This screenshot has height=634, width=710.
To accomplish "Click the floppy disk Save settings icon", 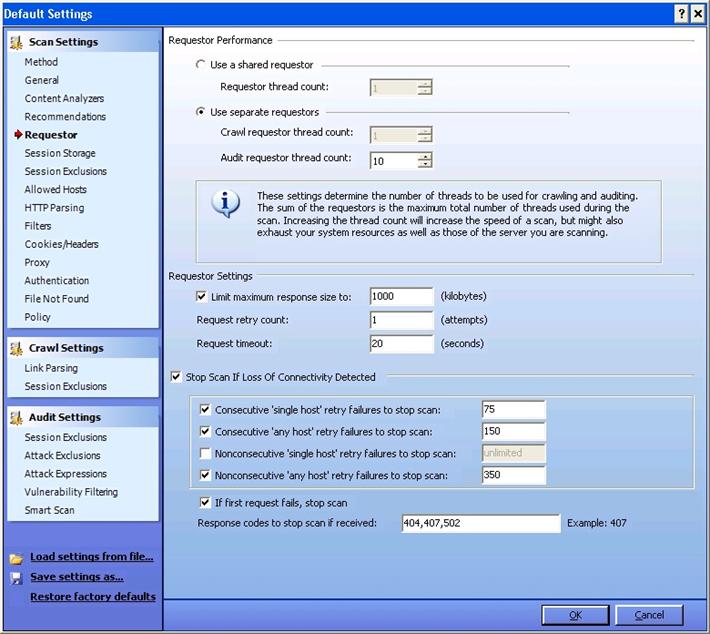I will 16,577.
